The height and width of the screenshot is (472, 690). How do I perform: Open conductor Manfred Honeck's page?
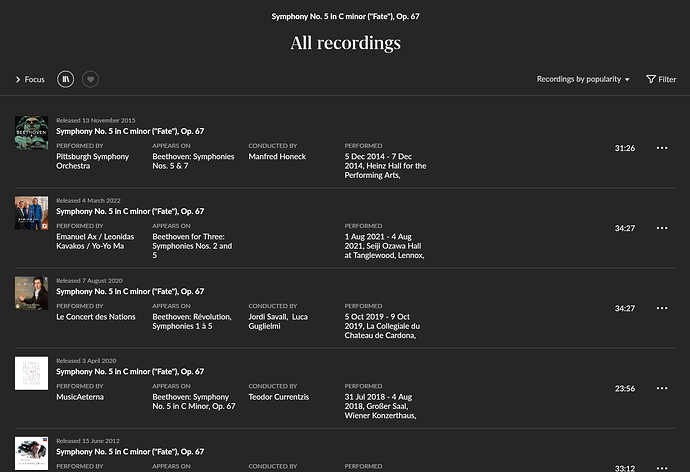click(x=277, y=157)
